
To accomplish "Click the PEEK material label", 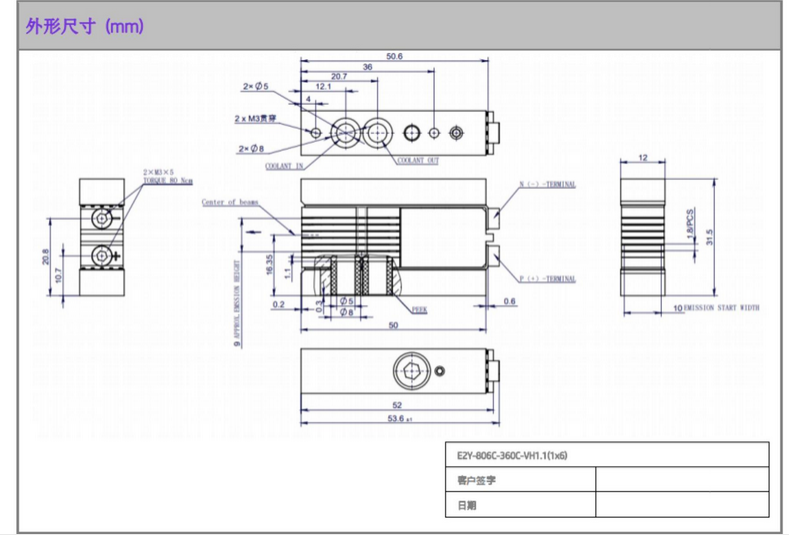I will point(419,311).
